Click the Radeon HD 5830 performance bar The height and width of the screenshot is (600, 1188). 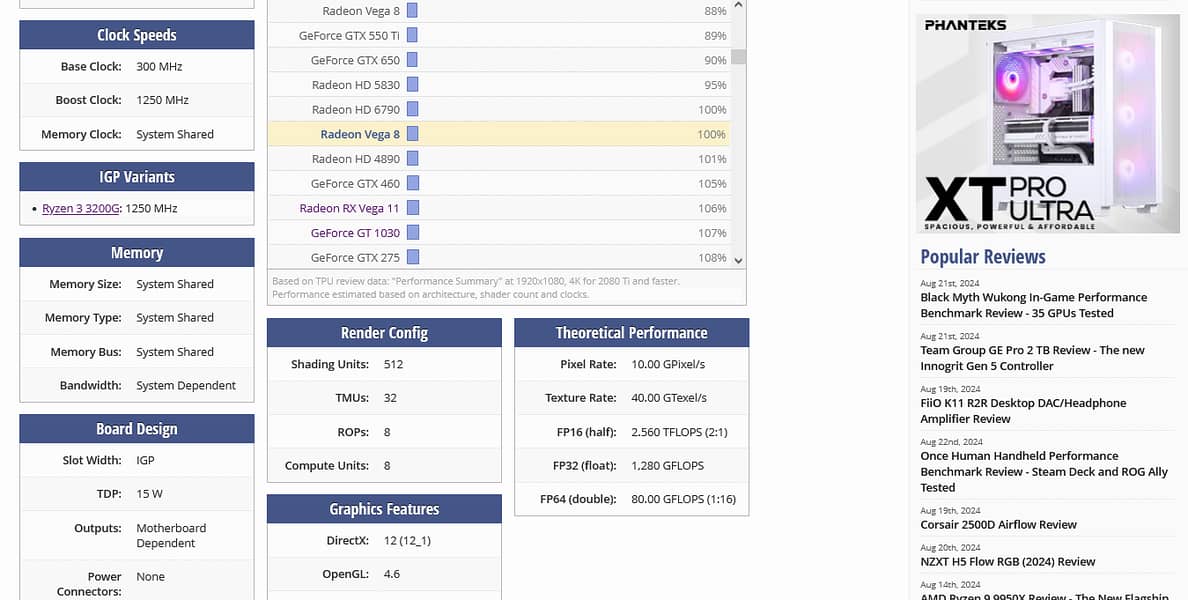coord(412,84)
